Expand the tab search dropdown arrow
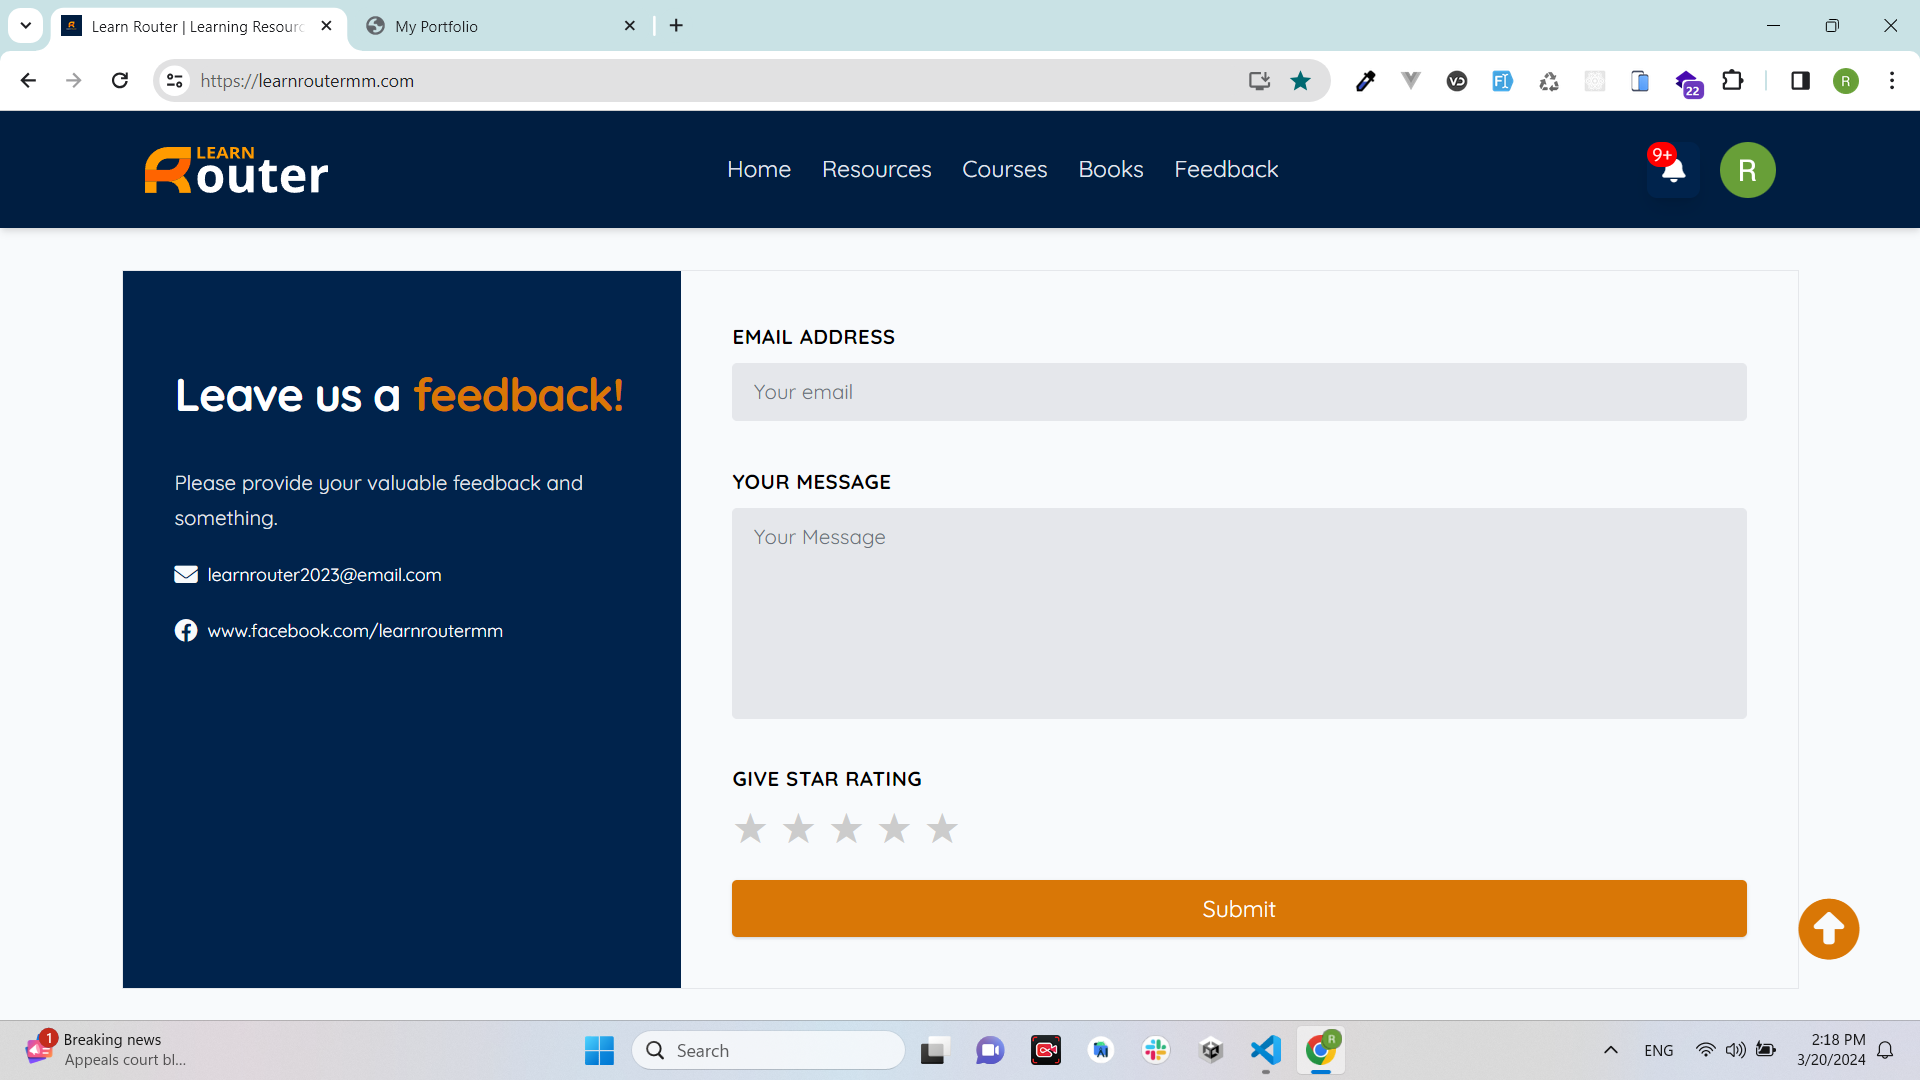 tap(26, 26)
